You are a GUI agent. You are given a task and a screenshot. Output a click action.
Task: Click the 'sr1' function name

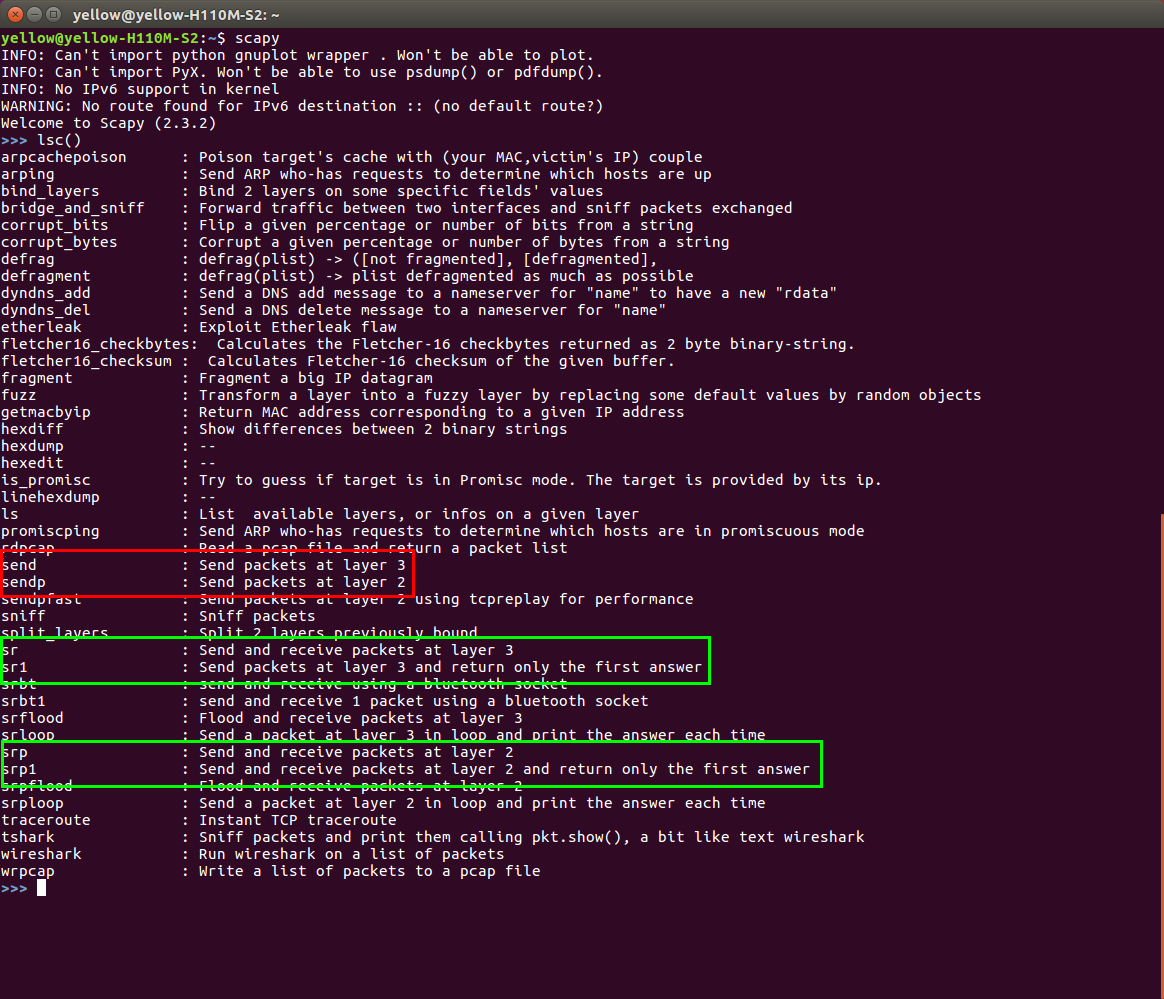coord(14,667)
